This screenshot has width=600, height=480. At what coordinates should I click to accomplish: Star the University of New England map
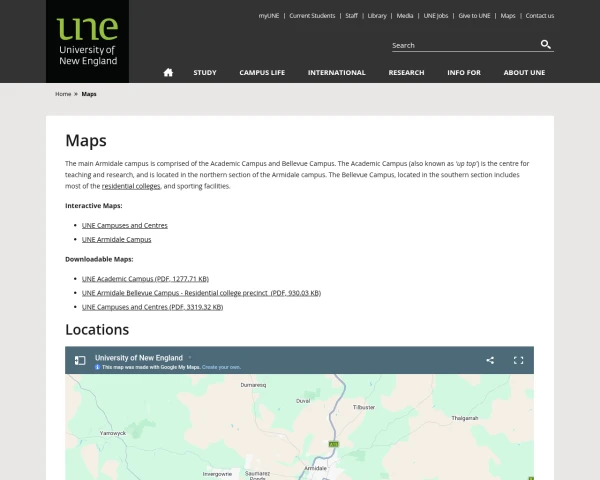[190, 358]
